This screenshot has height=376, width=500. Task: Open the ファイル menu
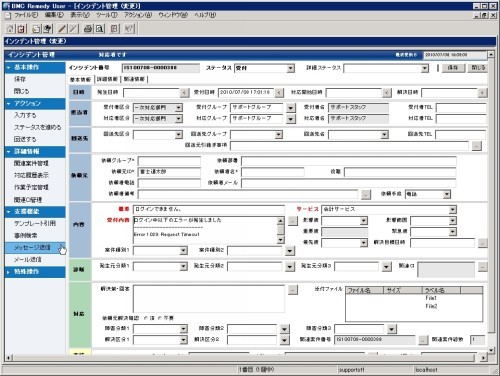coord(26,15)
